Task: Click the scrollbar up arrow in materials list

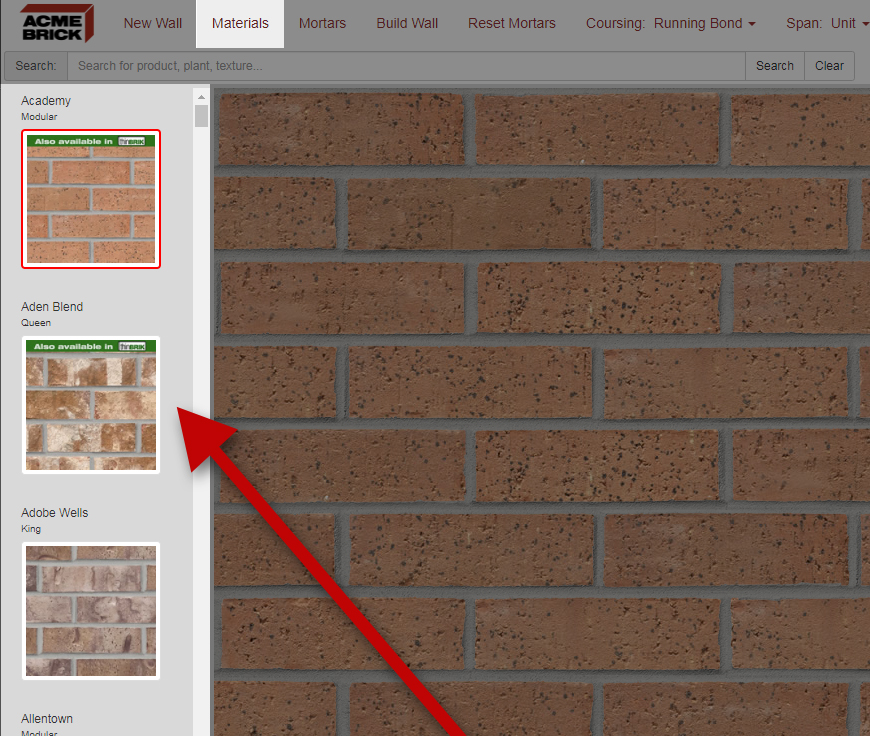Action: pos(201,97)
